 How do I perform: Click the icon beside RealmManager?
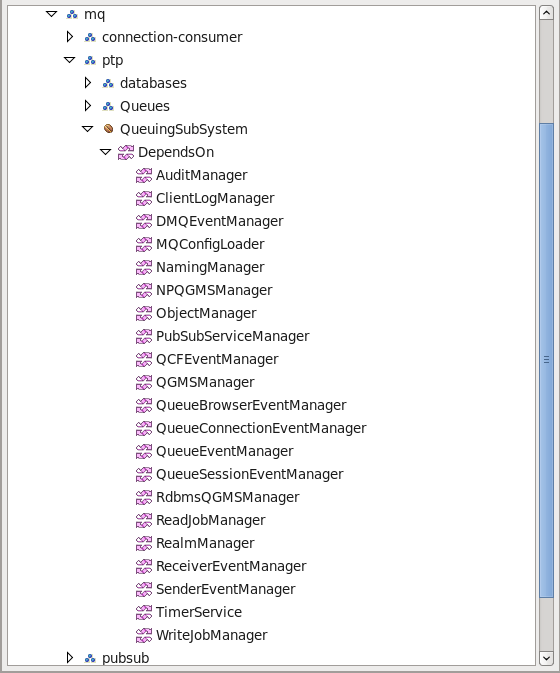pos(144,543)
